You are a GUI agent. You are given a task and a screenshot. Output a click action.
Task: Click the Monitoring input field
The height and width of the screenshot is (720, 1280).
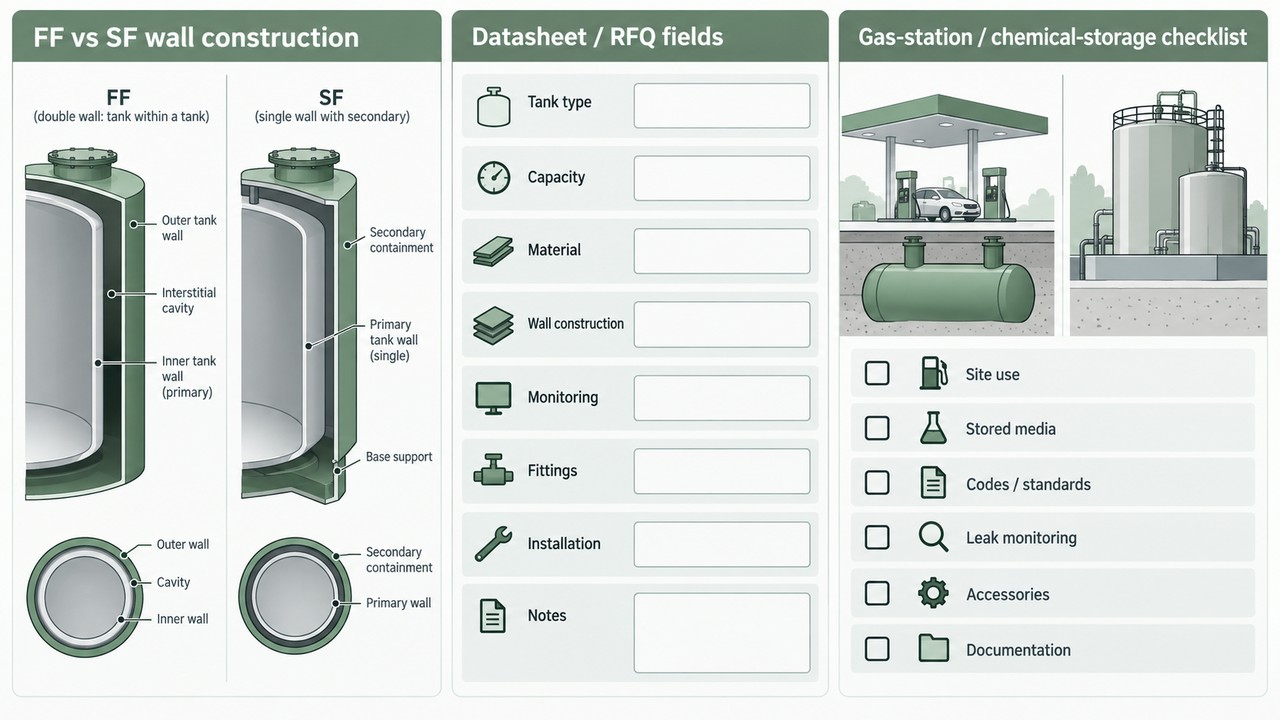(722, 398)
